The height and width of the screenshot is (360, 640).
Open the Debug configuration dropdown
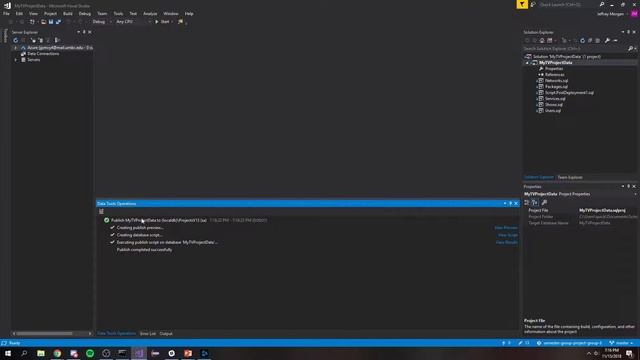point(102,22)
